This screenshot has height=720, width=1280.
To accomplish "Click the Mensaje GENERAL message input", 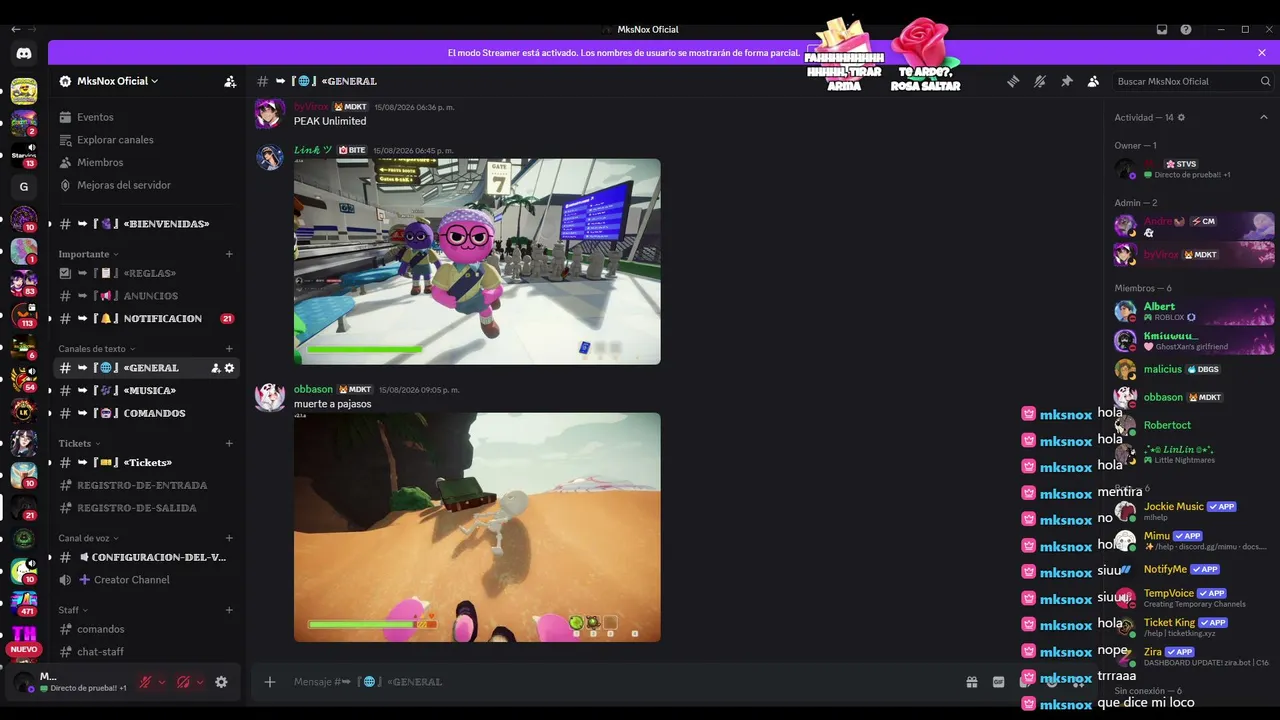I will point(620,682).
